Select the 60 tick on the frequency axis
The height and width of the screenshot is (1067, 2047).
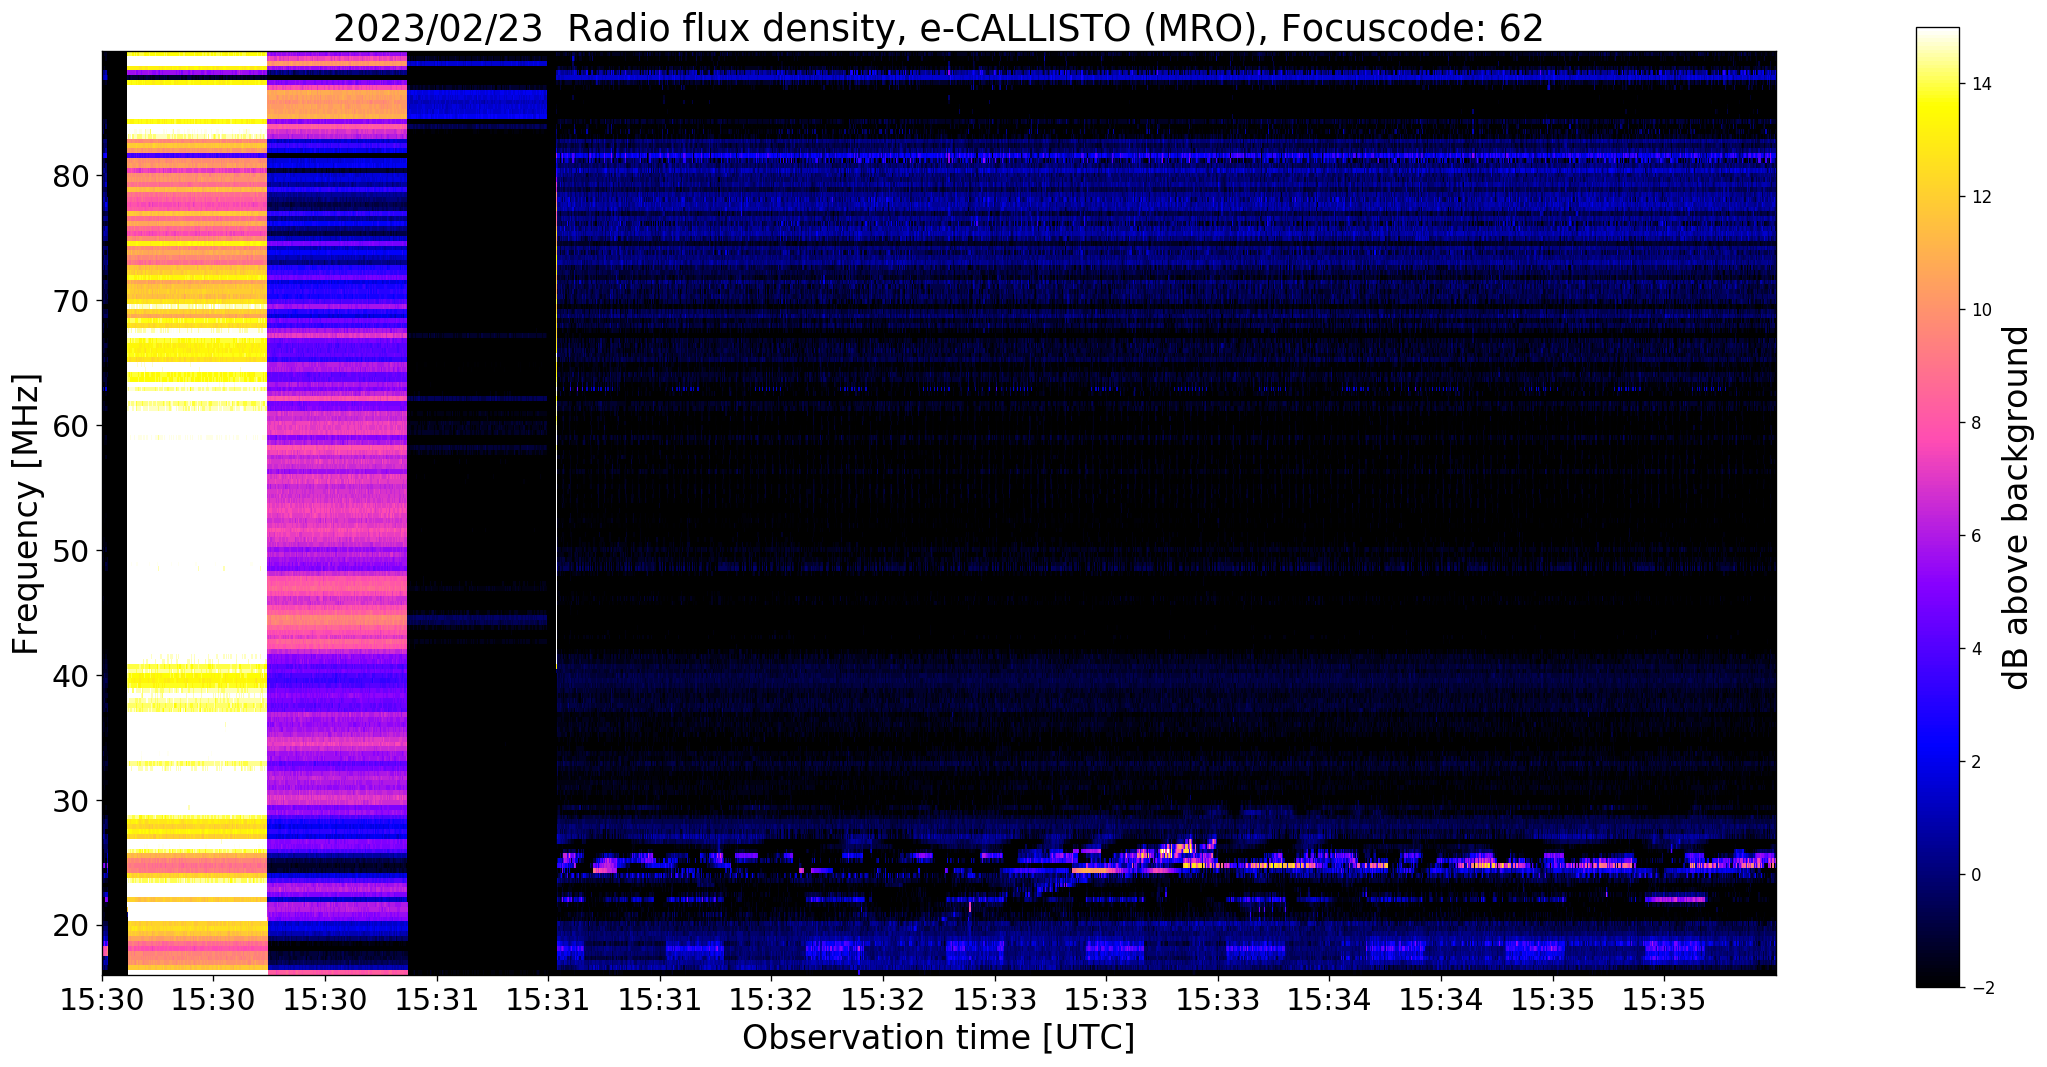72,426
